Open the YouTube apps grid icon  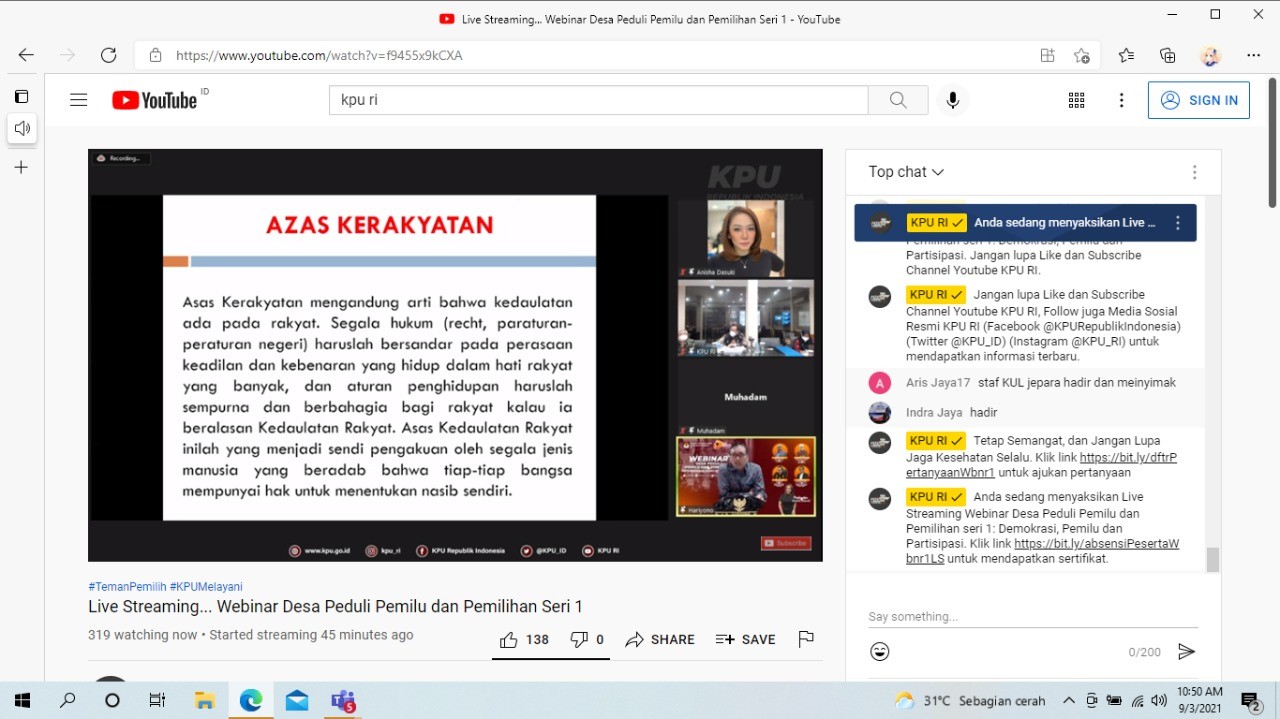(1076, 100)
